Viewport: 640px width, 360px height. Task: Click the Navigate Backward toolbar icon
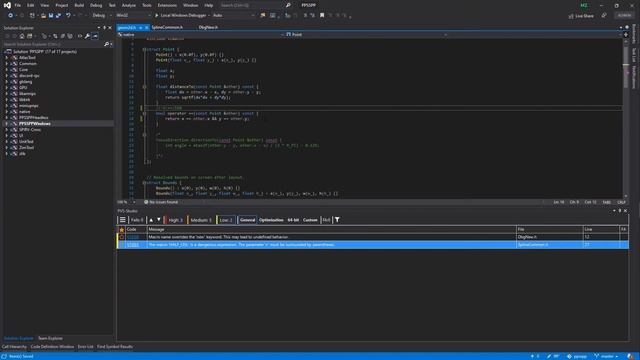tap(10, 16)
